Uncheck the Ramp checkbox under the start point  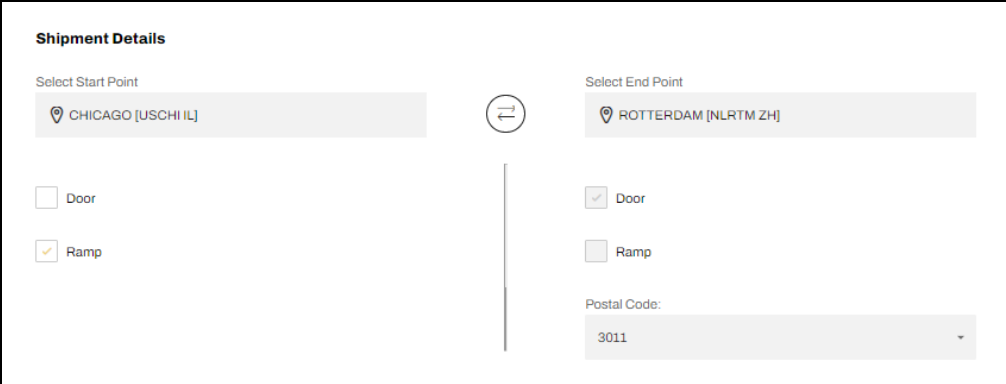pyautogui.click(x=46, y=251)
